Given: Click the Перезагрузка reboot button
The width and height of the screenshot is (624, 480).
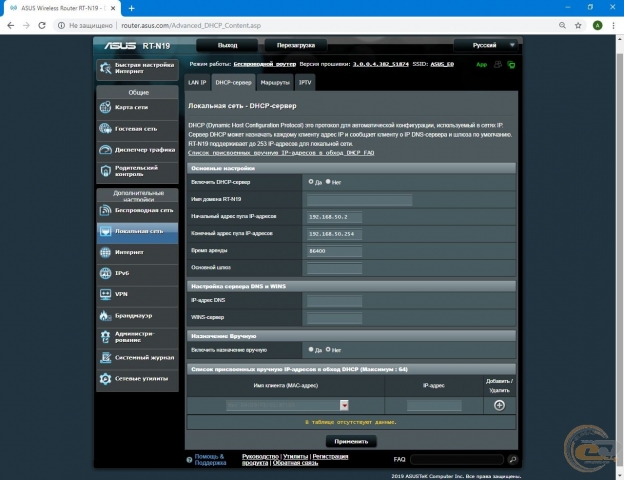Looking at the screenshot, I should point(296,45).
